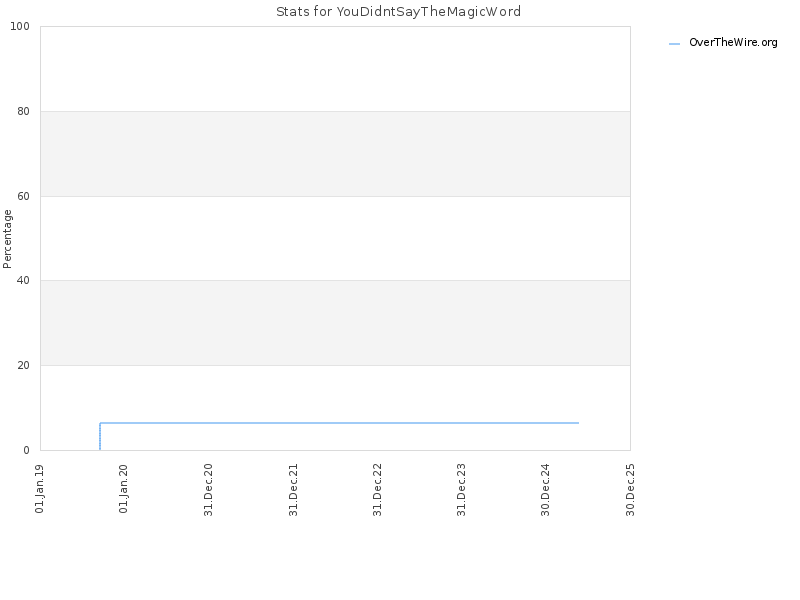
Task: Click the OverTheWire.org legend label
Action: [x=733, y=42]
